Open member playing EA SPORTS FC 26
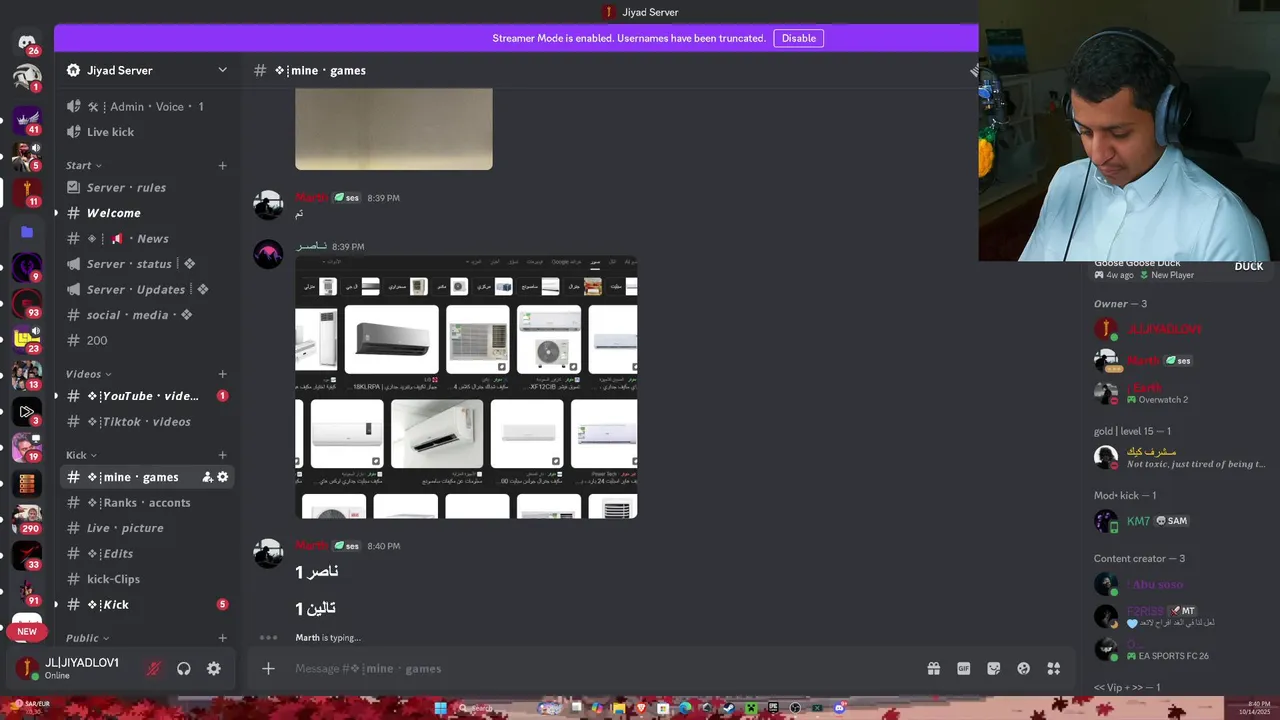This screenshot has height=720, width=1280. click(x=1180, y=649)
